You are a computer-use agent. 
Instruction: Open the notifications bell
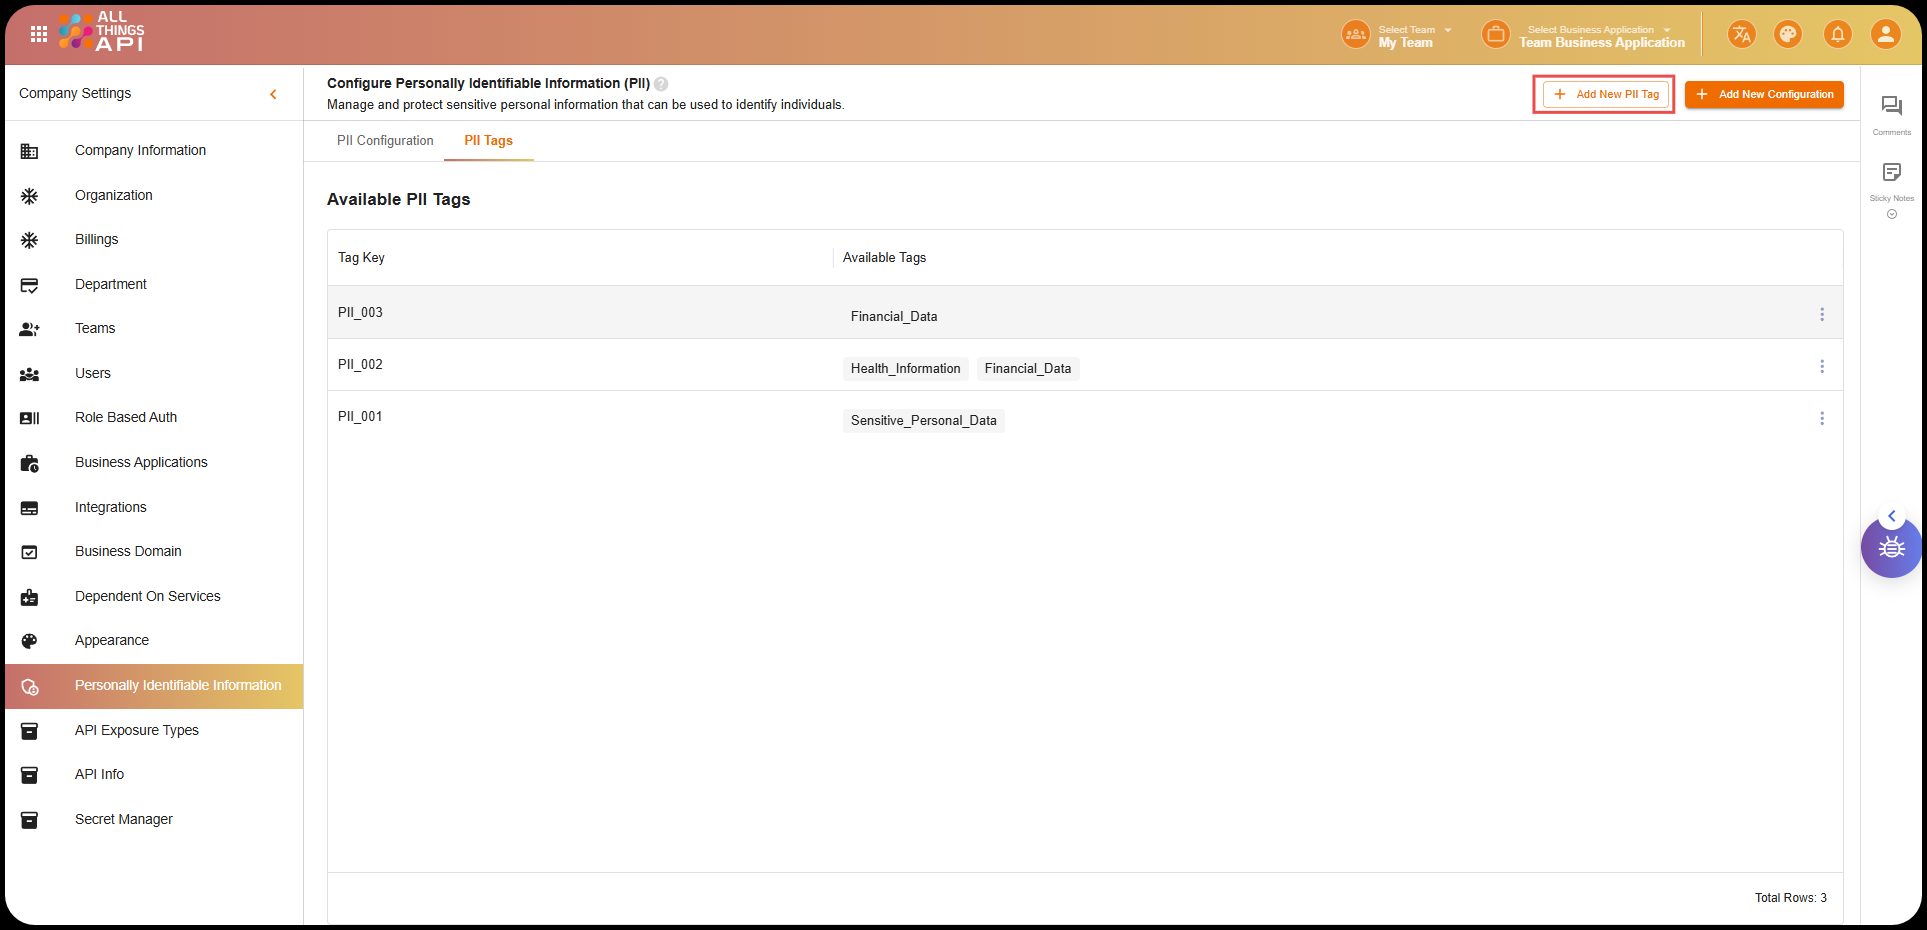tap(1837, 35)
